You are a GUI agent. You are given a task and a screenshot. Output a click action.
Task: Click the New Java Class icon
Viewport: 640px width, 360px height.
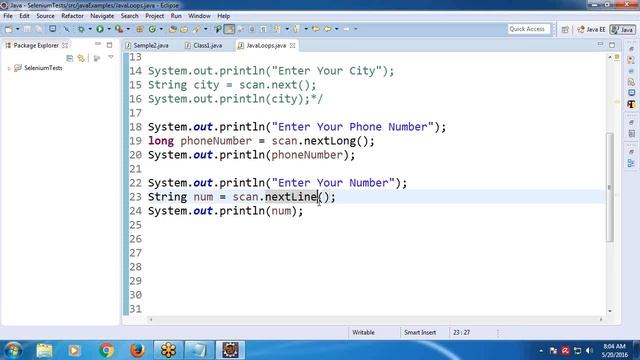click(x=152, y=29)
